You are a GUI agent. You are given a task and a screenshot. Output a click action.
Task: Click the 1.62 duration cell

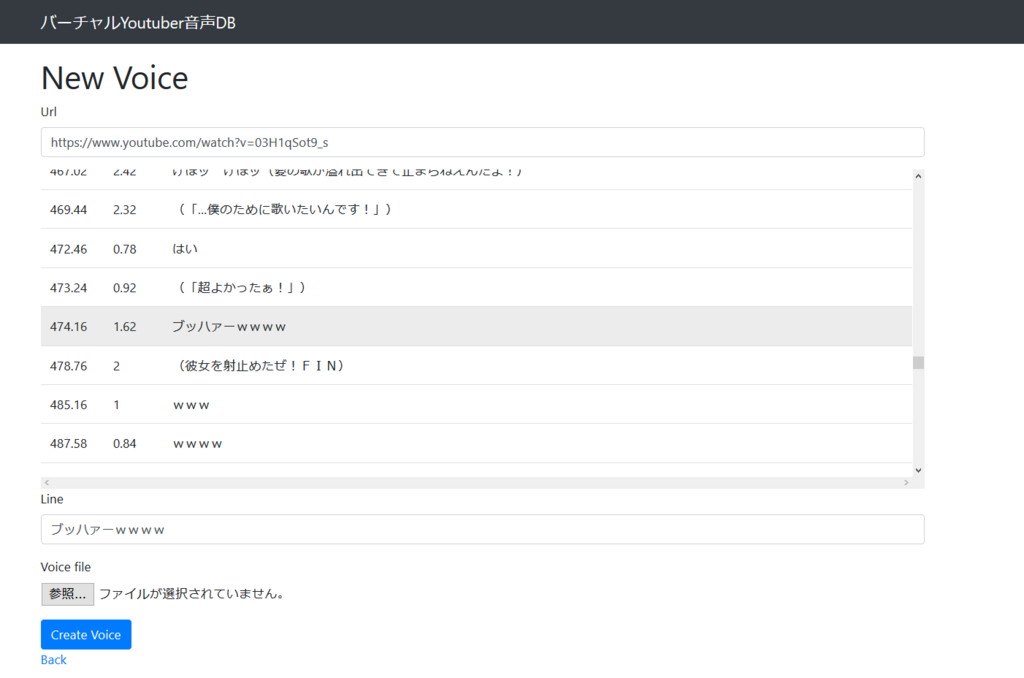pyautogui.click(x=125, y=327)
